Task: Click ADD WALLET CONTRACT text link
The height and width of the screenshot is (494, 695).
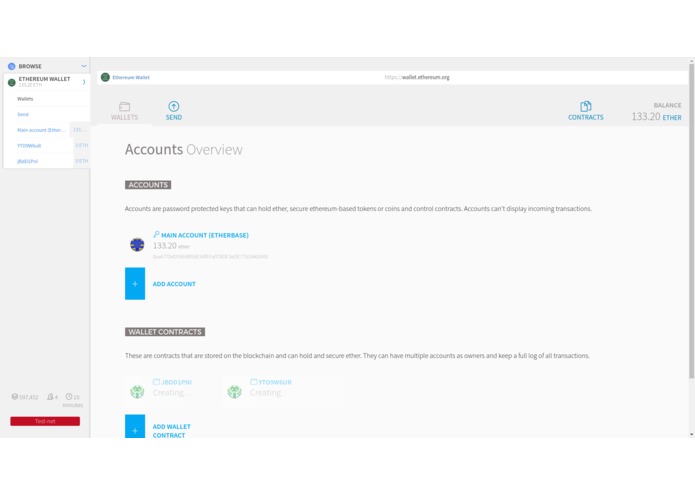Action: (x=172, y=431)
